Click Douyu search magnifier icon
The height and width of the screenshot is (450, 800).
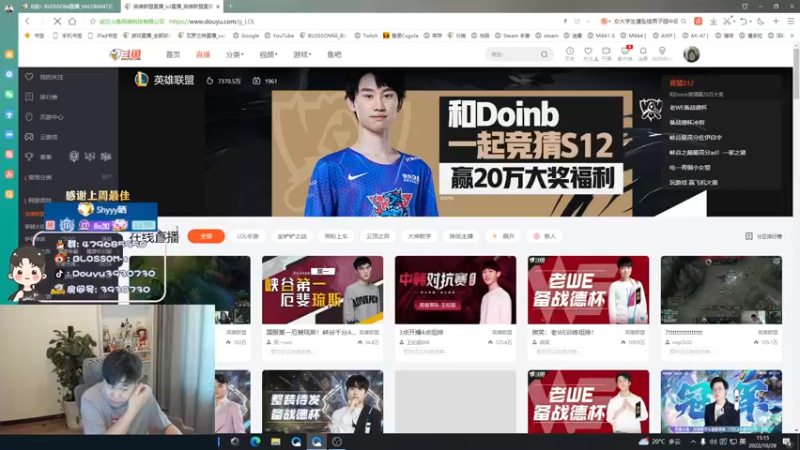(x=544, y=54)
